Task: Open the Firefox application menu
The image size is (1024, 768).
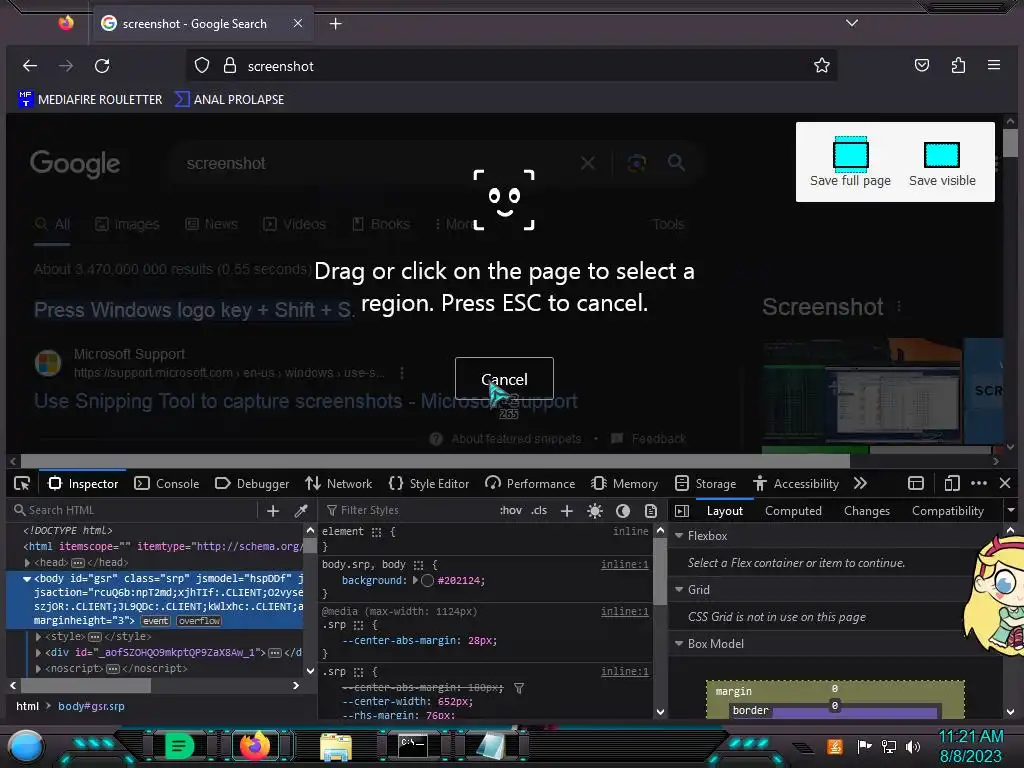Action: click(x=994, y=65)
